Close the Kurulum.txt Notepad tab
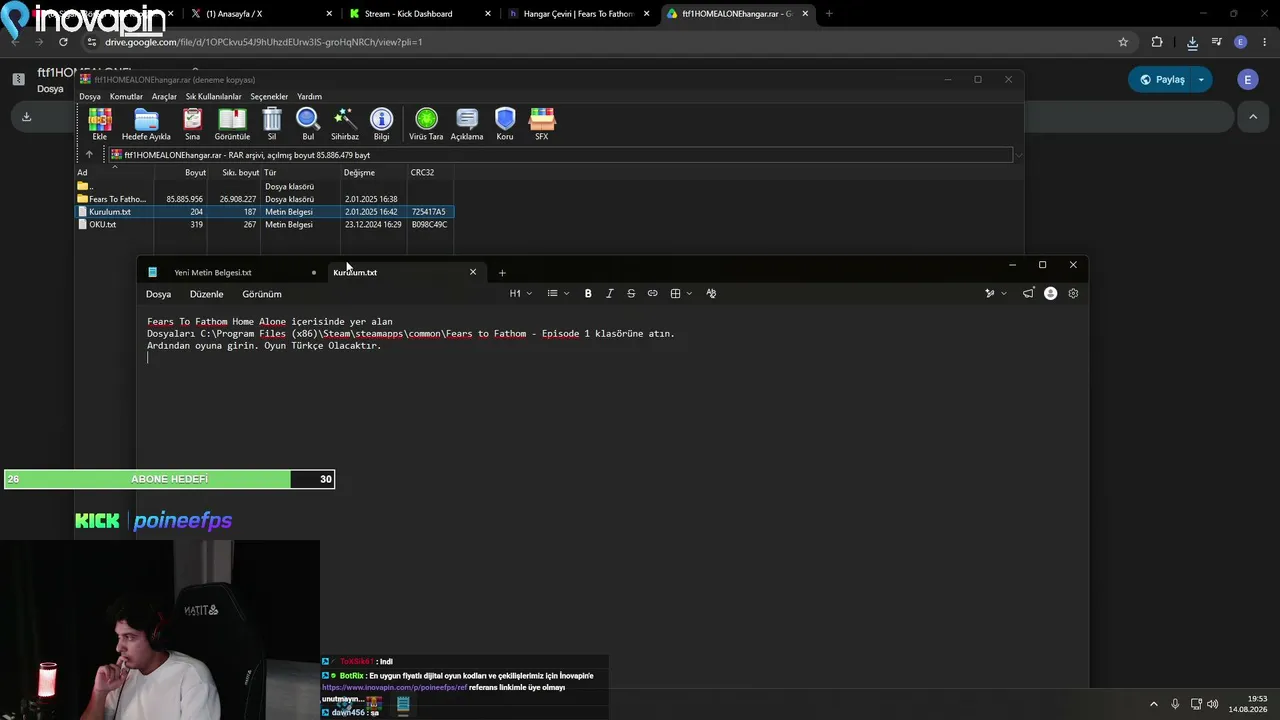 click(x=473, y=272)
